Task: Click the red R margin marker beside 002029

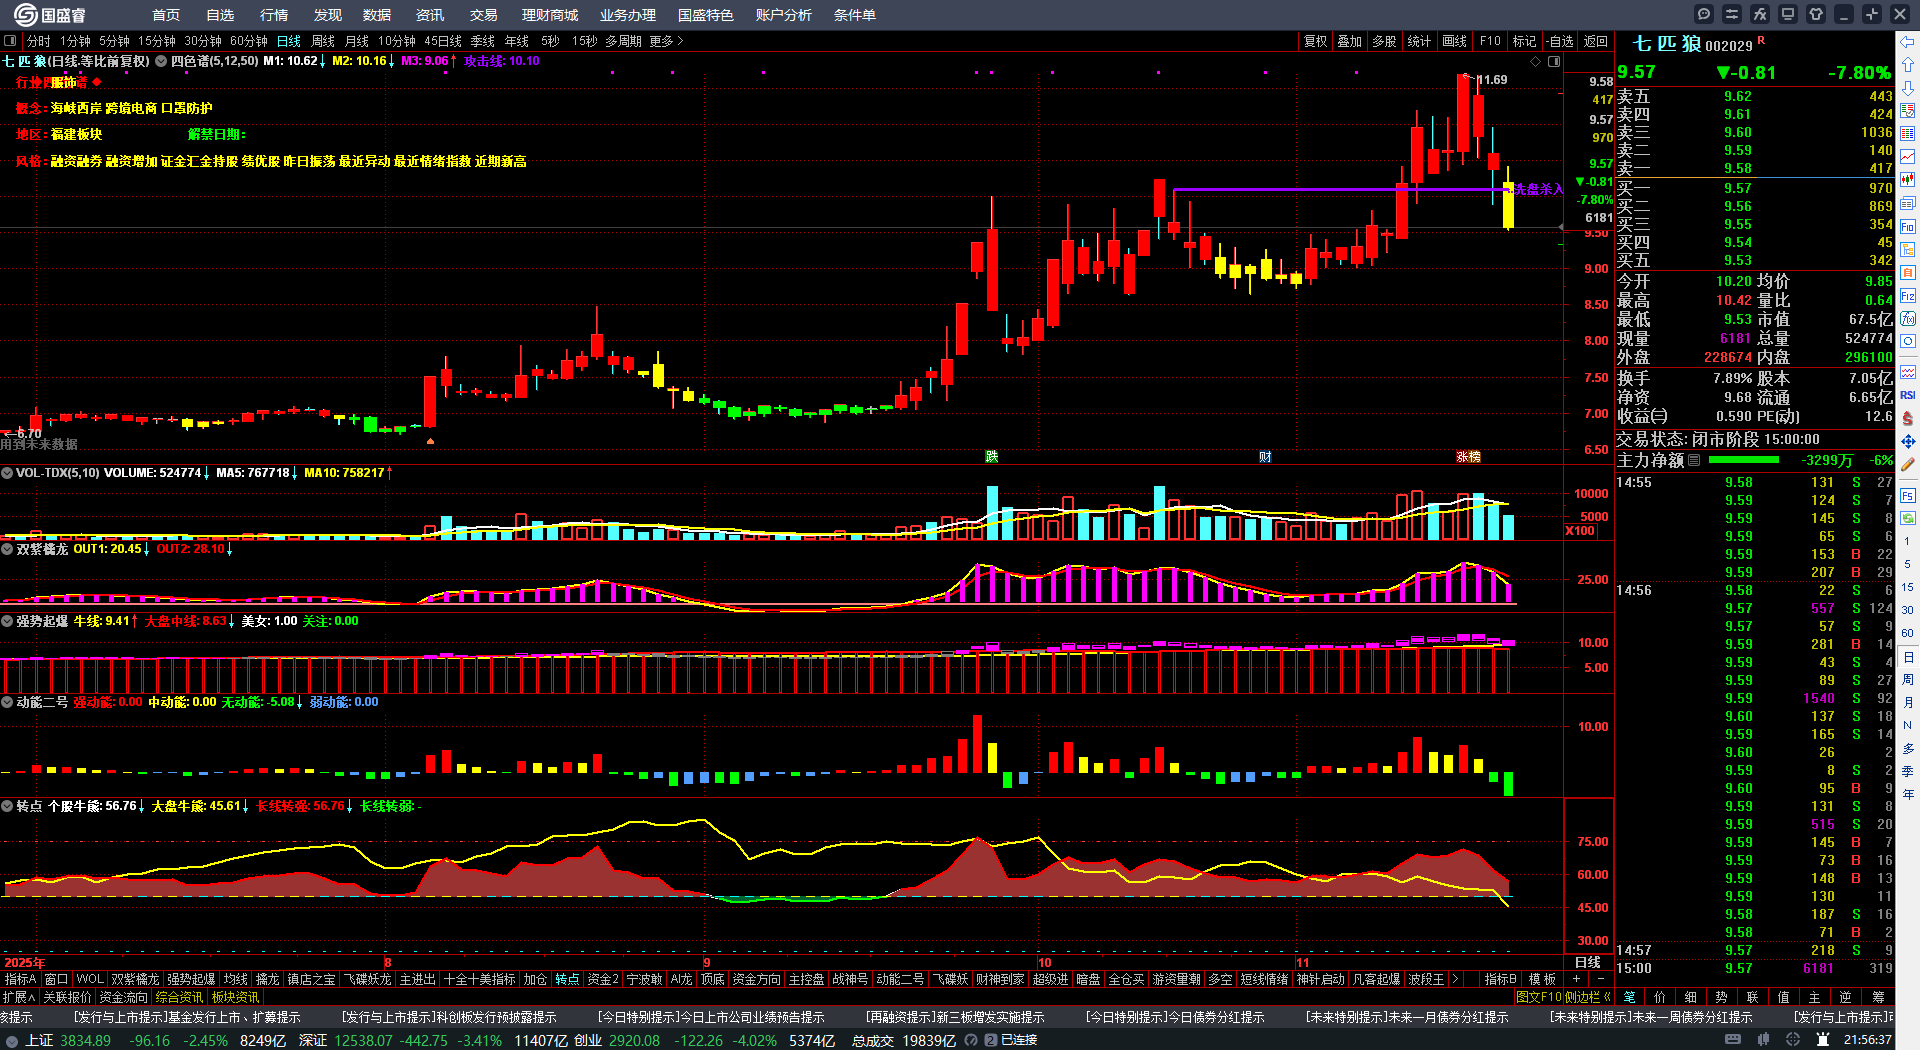Action: point(1761,41)
